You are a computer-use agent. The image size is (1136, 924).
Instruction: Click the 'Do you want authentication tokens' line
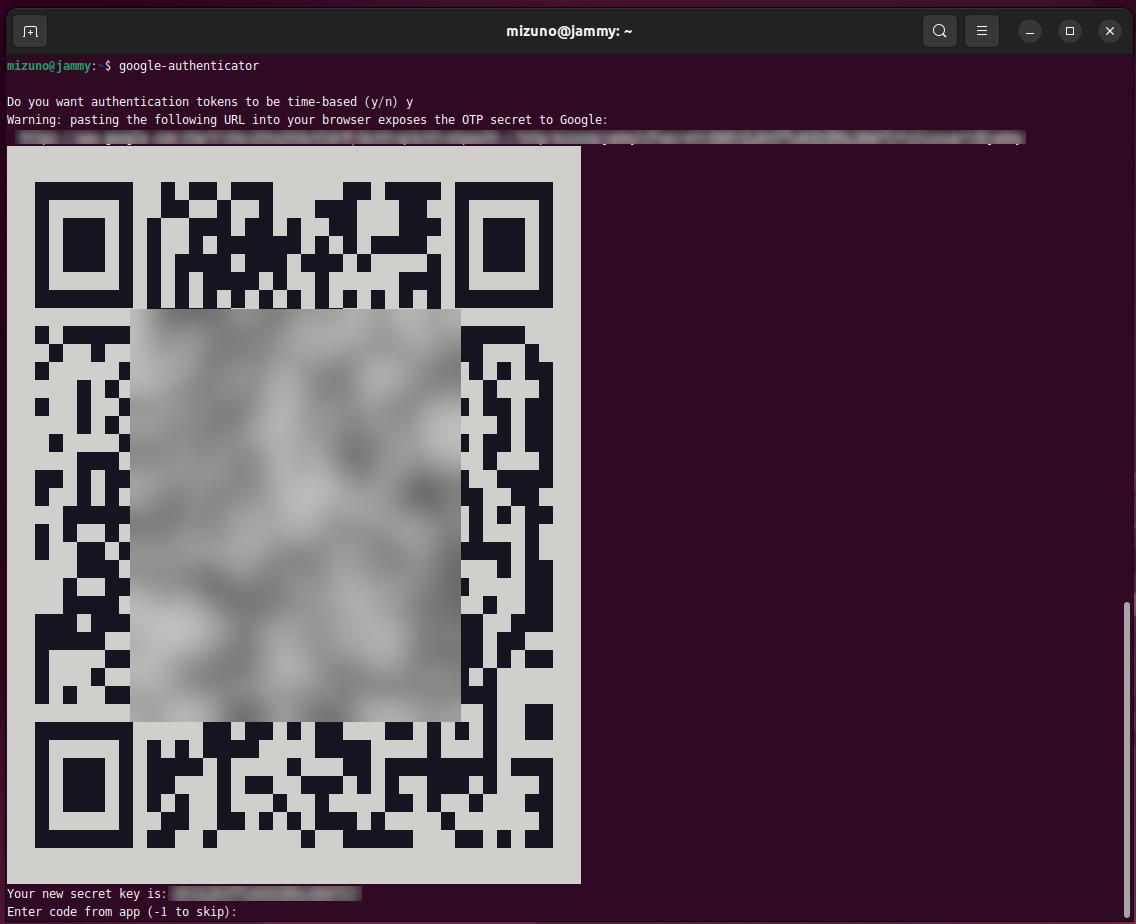point(209,101)
